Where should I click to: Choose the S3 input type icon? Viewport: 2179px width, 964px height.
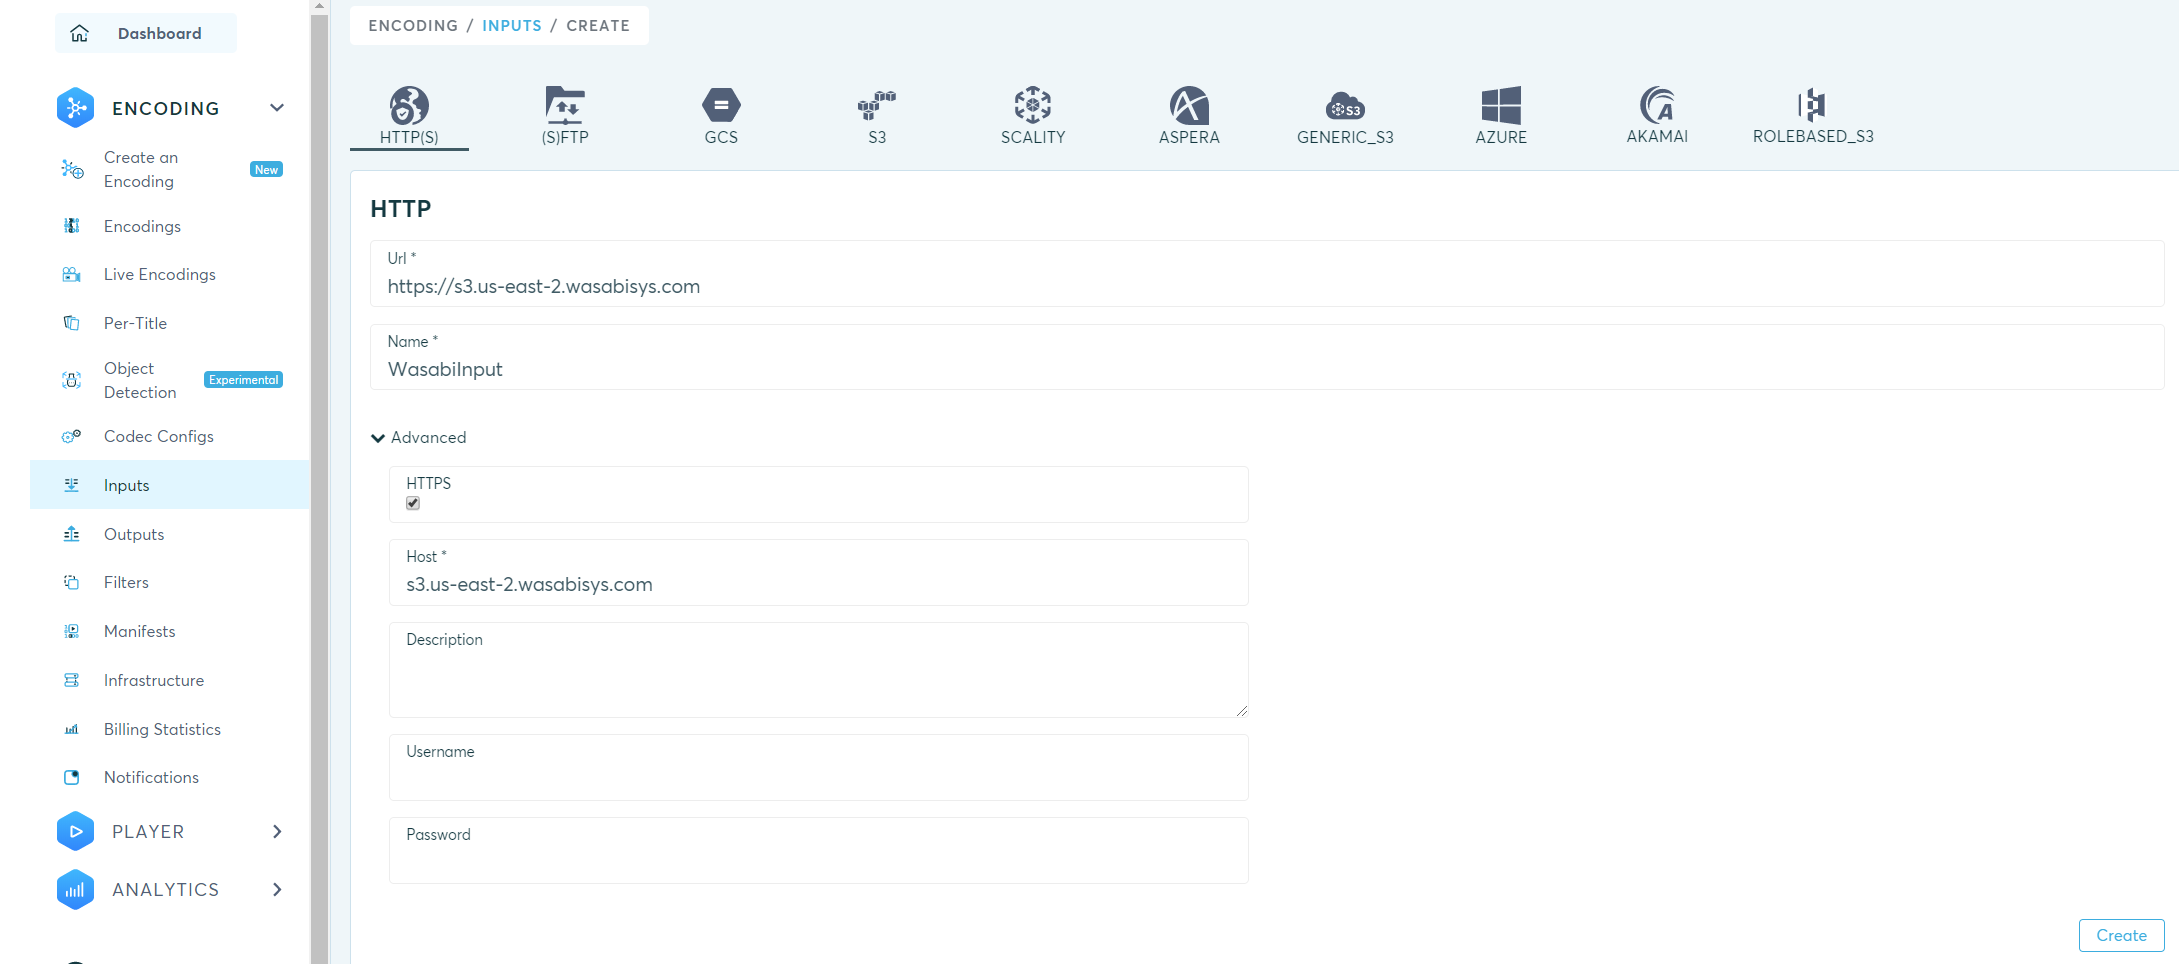(x=877, y=105)
